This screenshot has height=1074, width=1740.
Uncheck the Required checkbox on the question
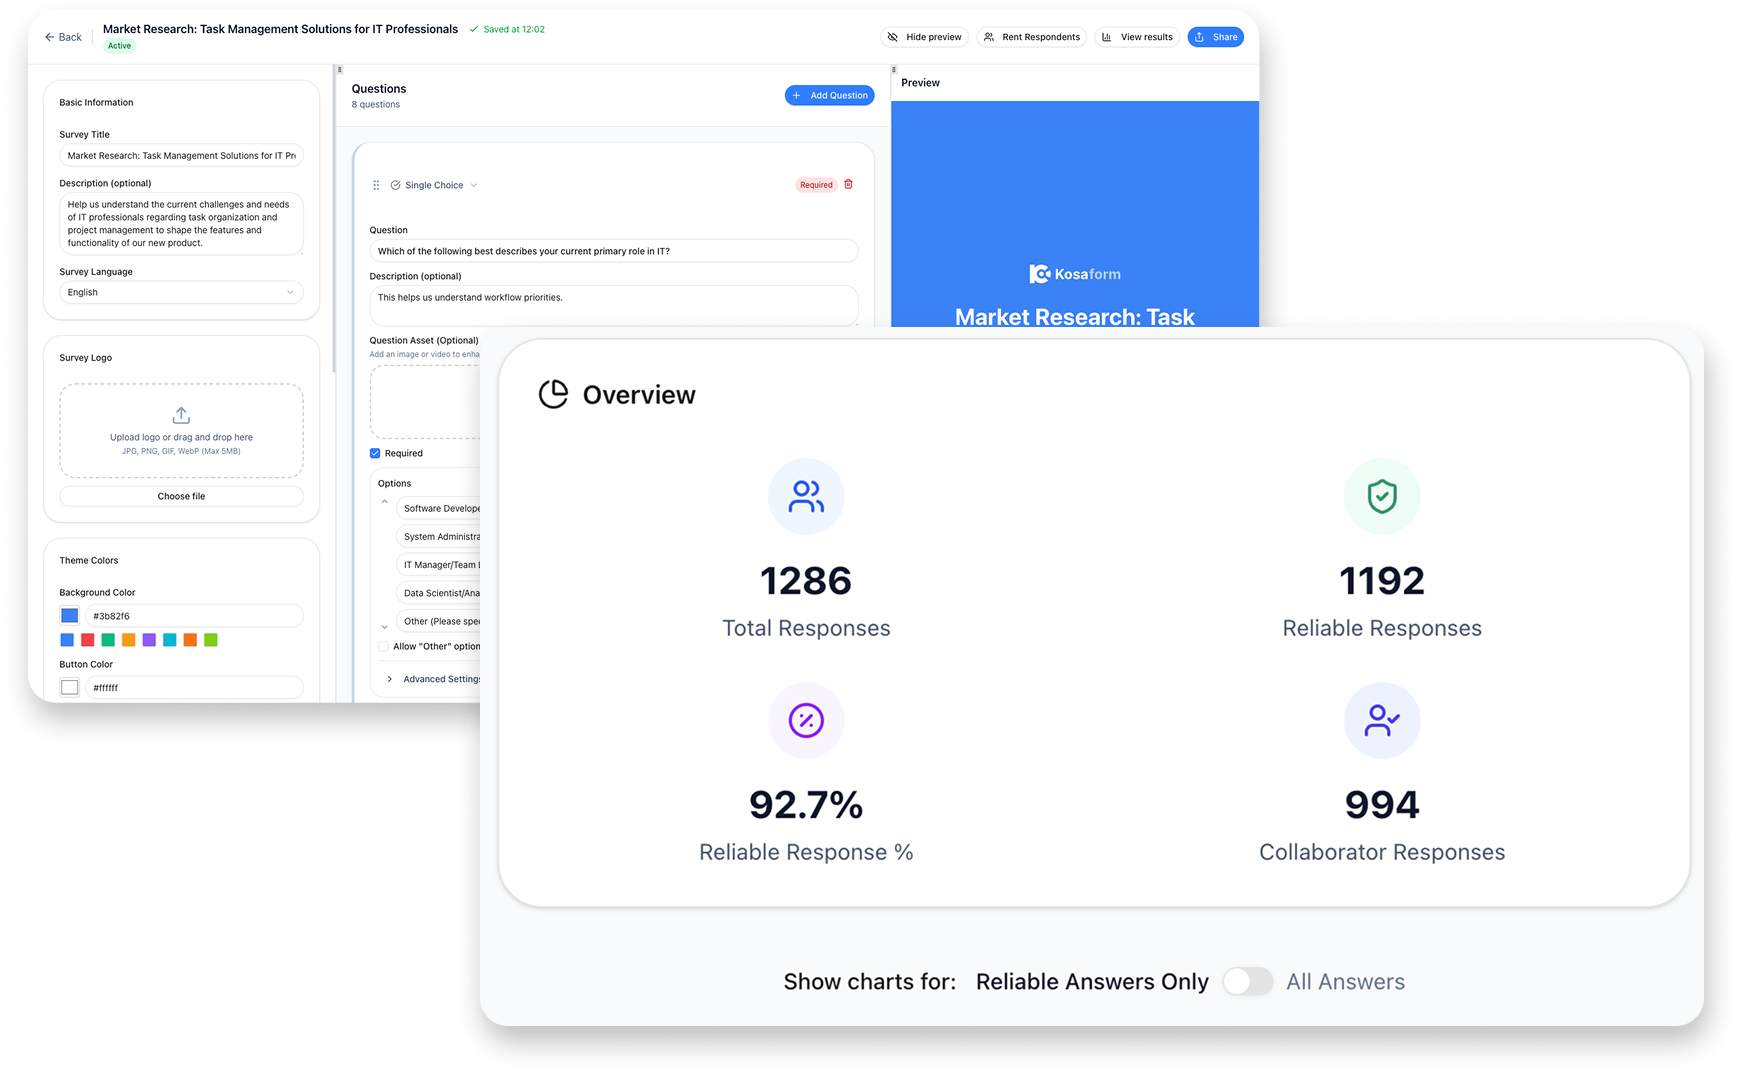375,453
